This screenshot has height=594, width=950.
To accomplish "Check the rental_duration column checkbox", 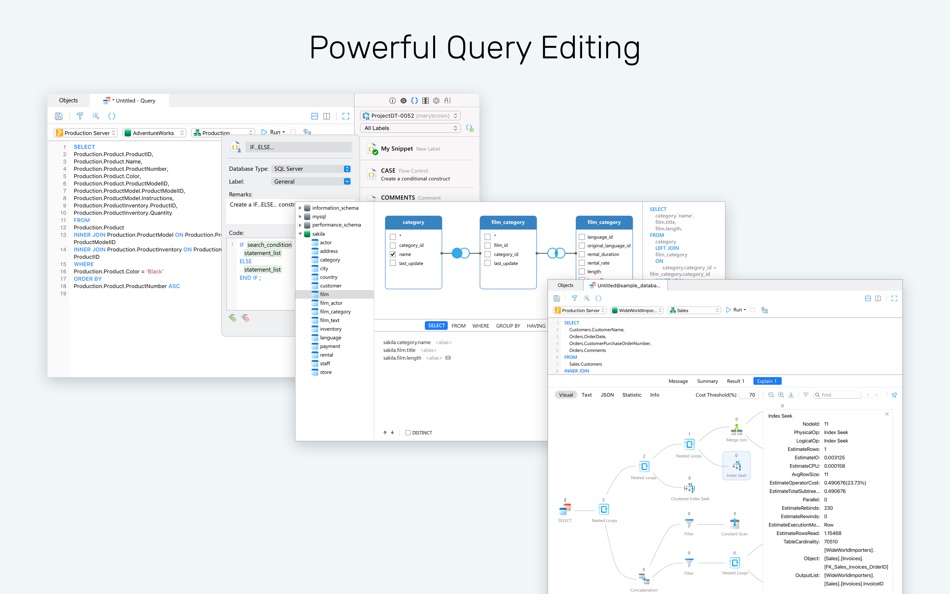I will 582,255.
